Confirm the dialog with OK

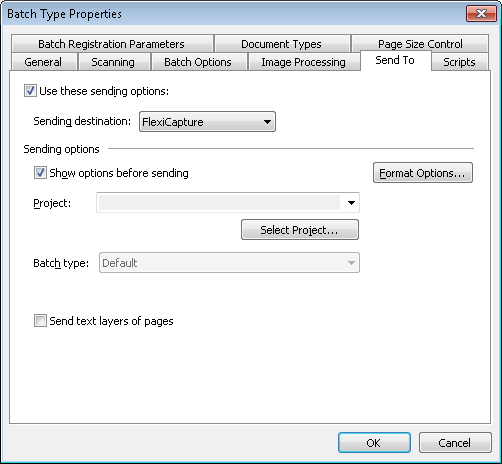coord(374,443)
